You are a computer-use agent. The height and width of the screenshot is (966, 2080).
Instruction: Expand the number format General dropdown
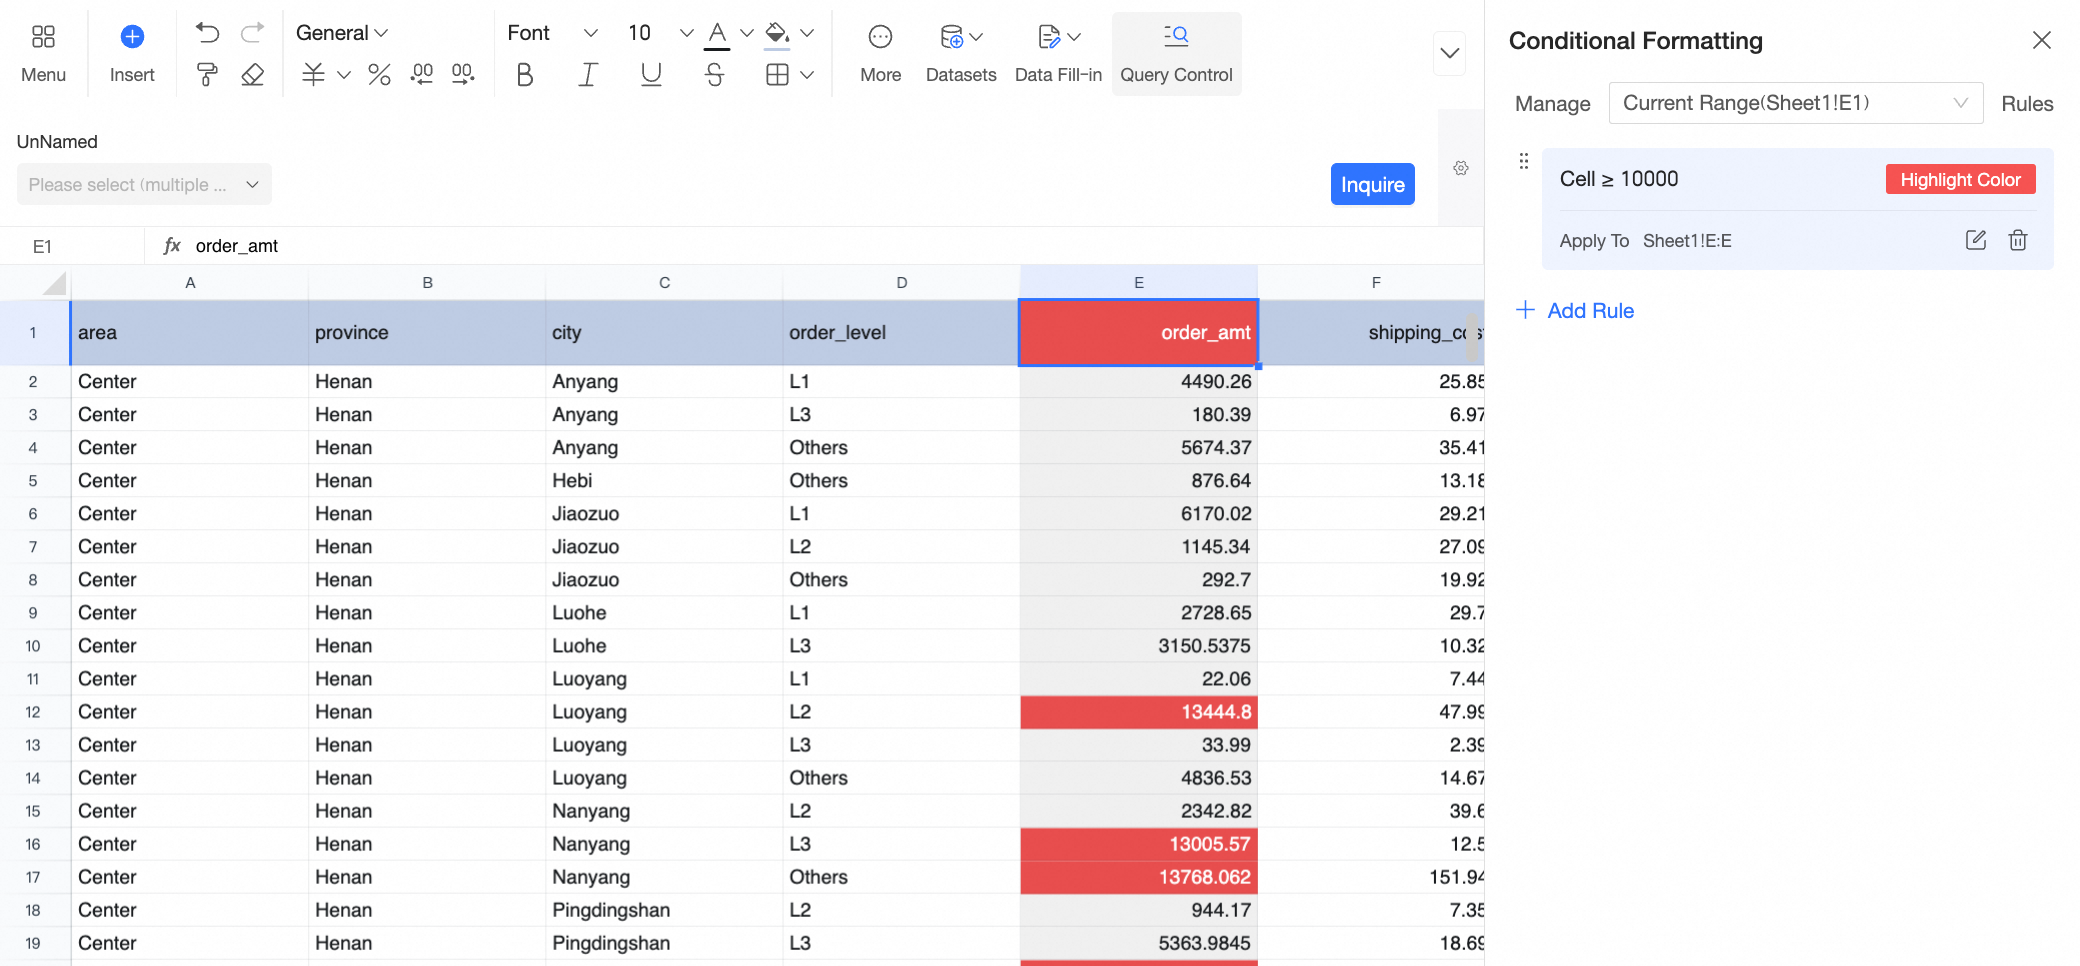(341, 33)
